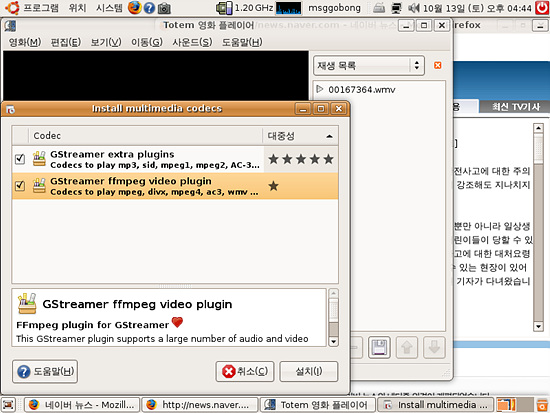Image resolution: width=550 pixels, height=413 pixels.
Task: Sort list by Codec column header
Action: [x=146, y=136]
